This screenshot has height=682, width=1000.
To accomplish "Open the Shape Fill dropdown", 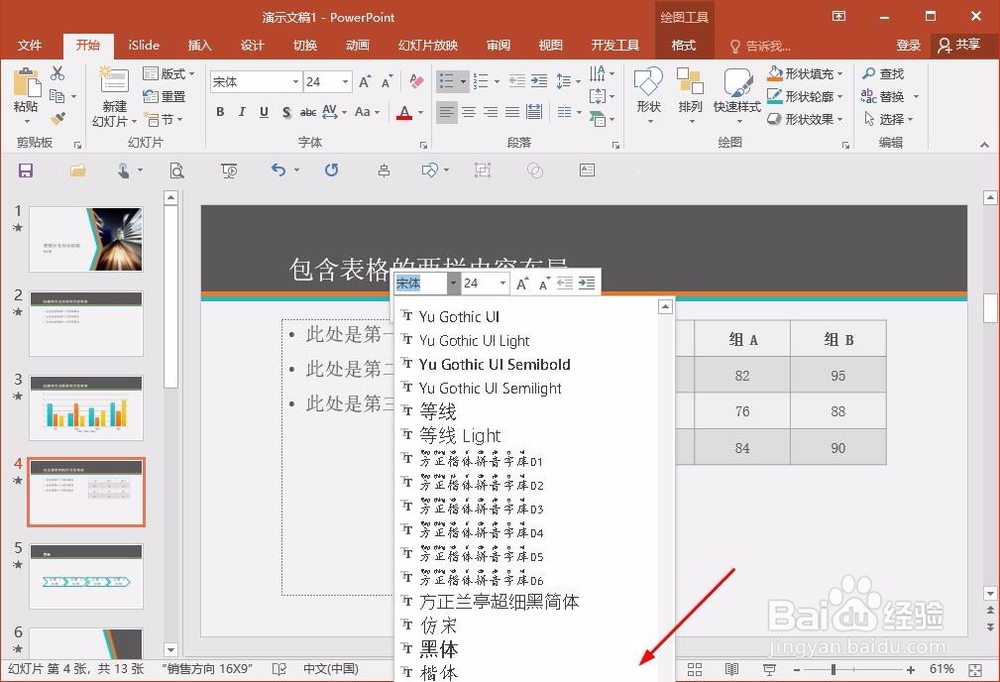I will tap(806, 73).
